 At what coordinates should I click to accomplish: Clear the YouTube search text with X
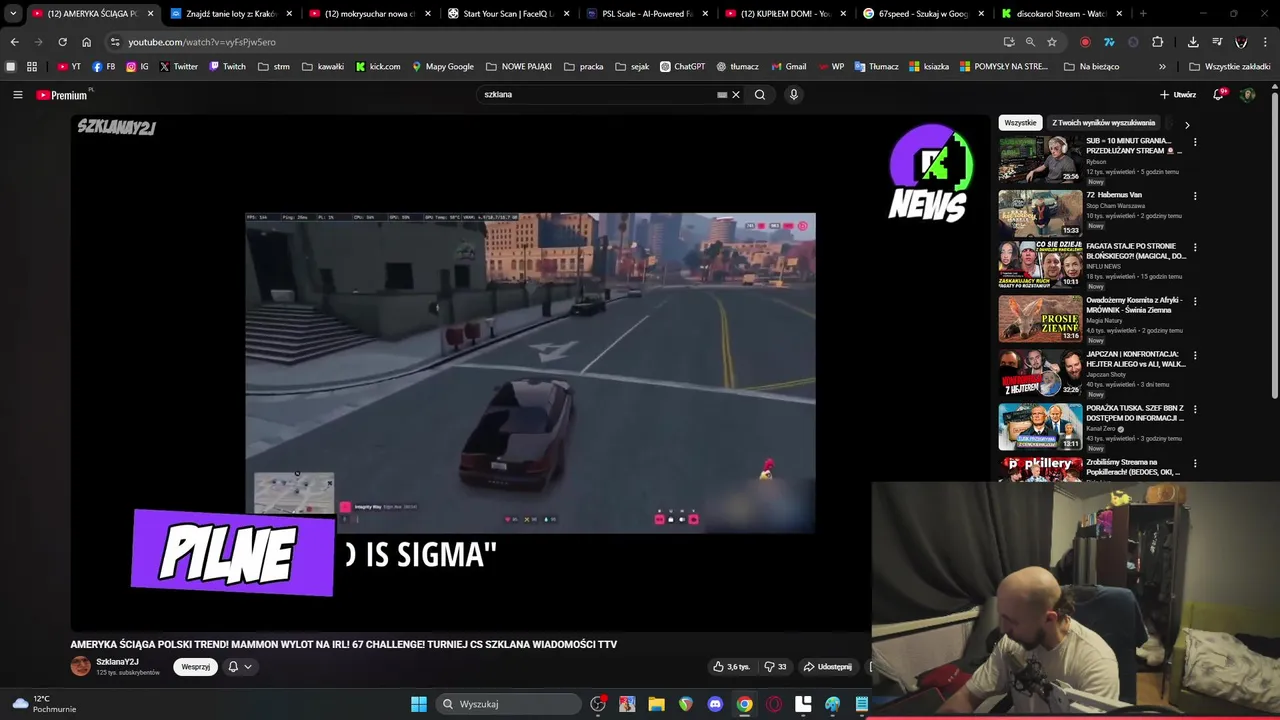(x=735, y=95)
